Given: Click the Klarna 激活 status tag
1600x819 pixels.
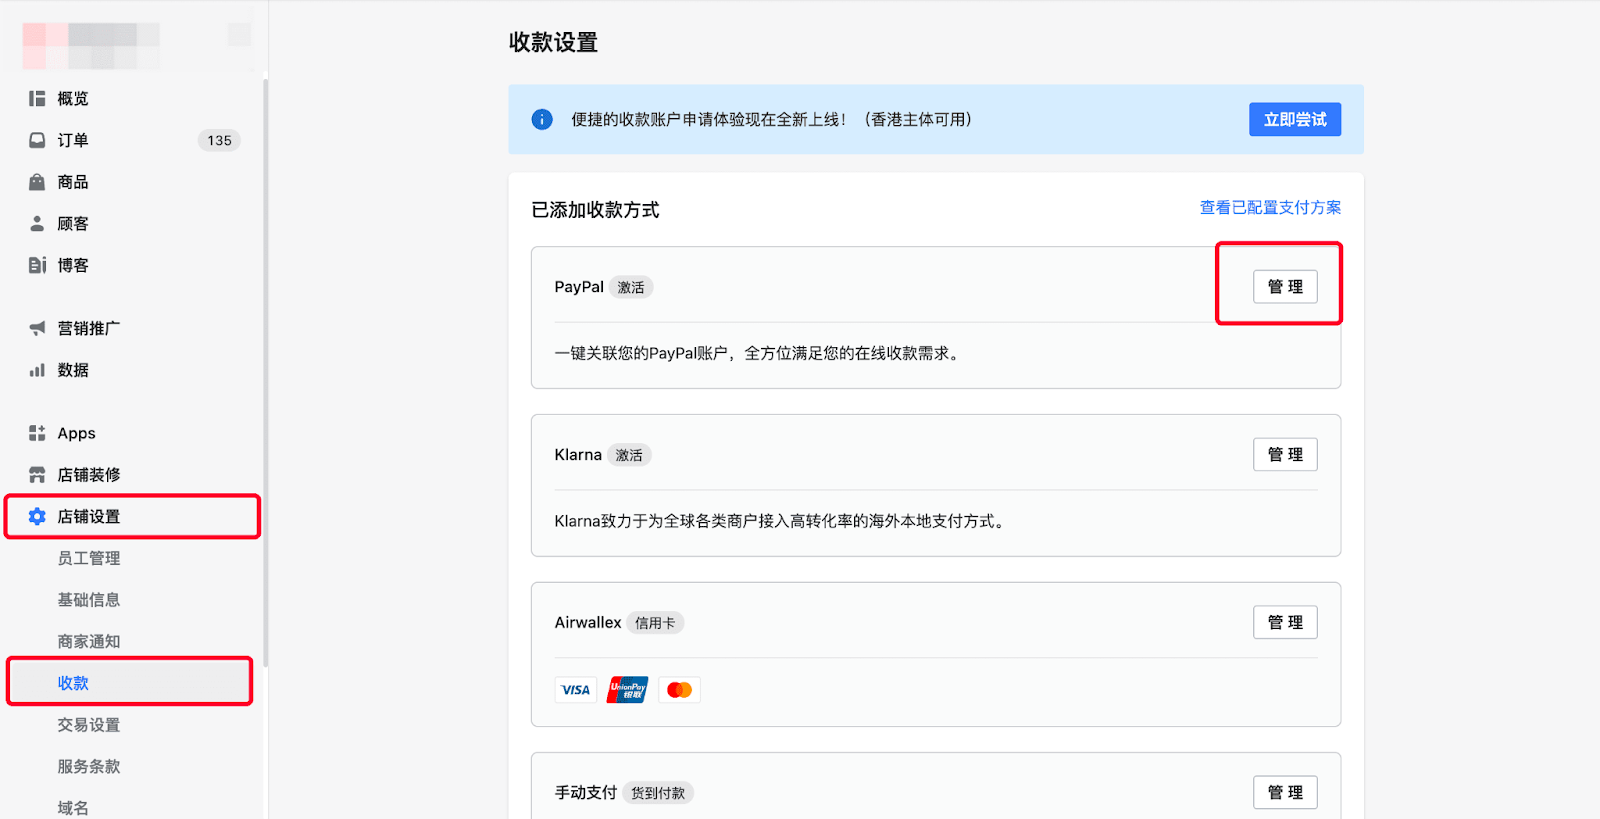Looking at the screenshot, I should 629,455.
